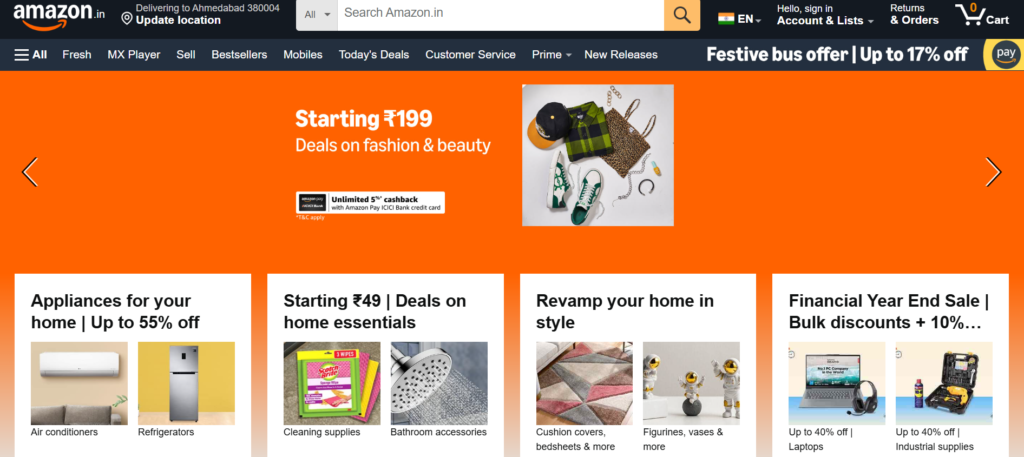Open the Refrigerators product thumbnail
The width and height of the screenshot is (1024, 457).
[x=186, y=390]
